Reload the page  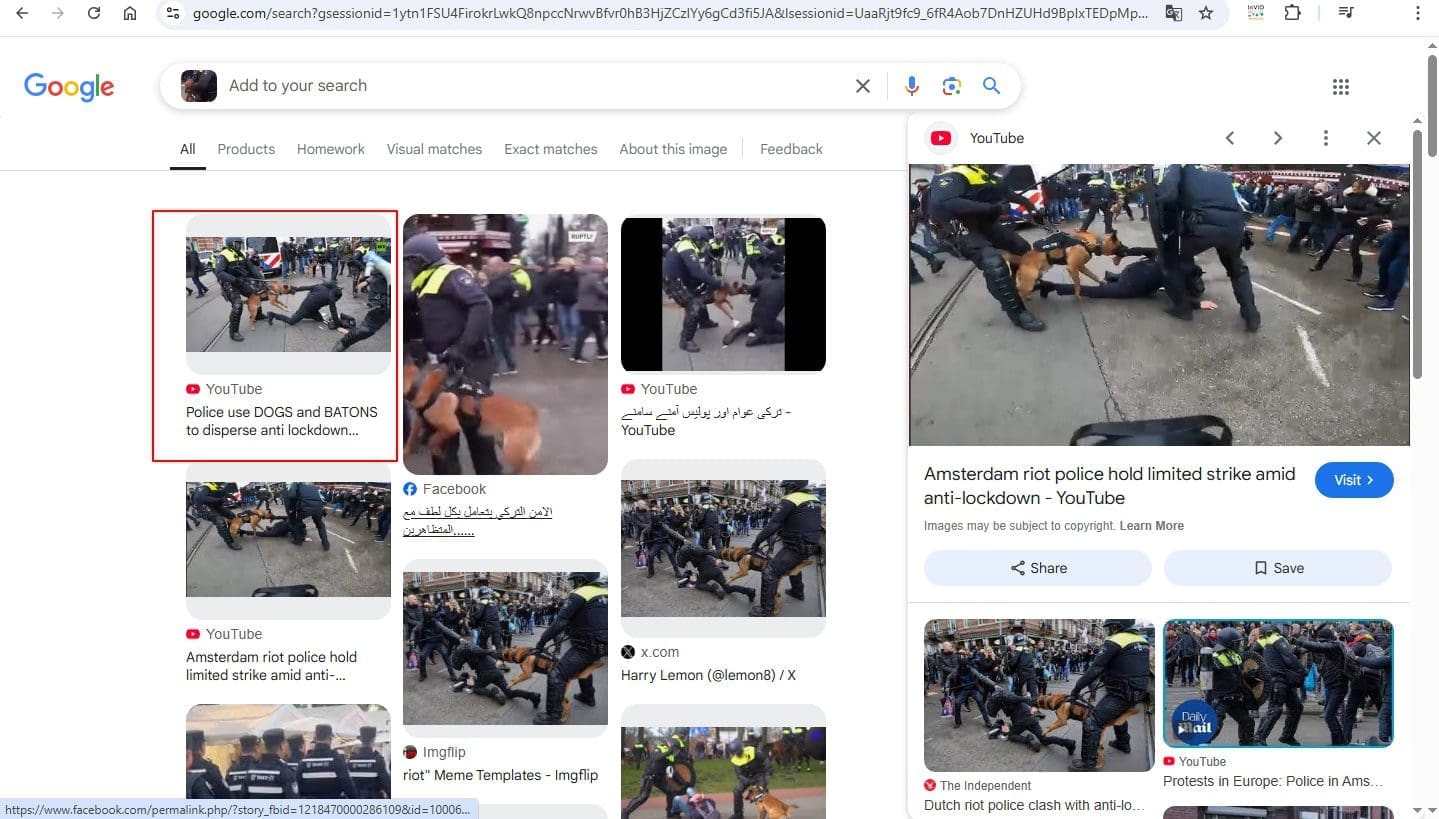(94, 14)
